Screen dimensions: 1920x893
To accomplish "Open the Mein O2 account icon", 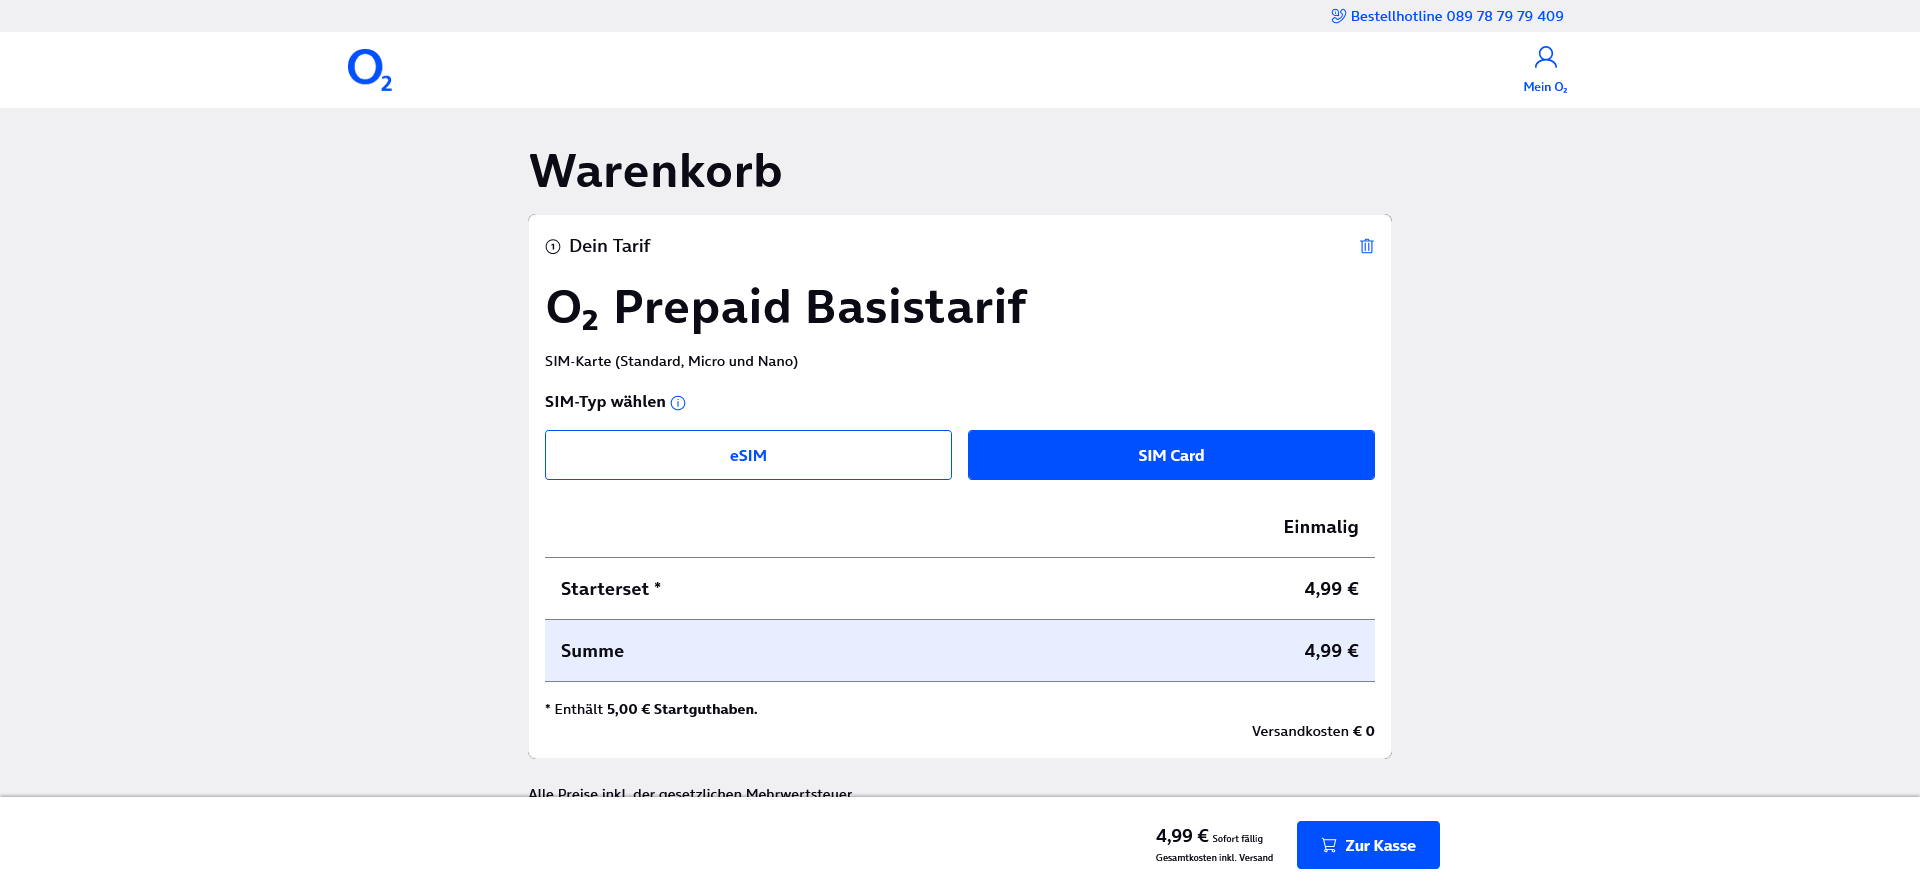I will coord(1545,69).
